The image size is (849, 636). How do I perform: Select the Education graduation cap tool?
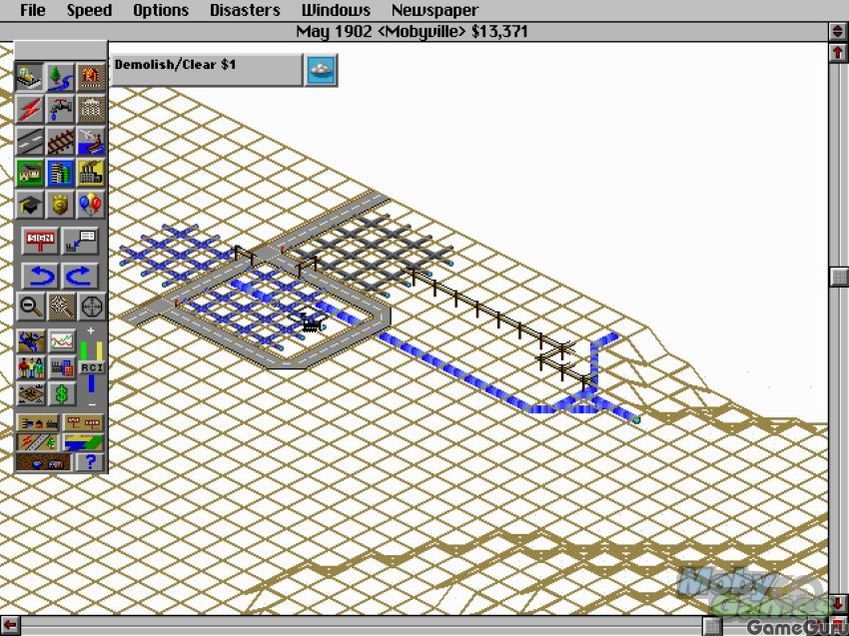coord(29,205)
